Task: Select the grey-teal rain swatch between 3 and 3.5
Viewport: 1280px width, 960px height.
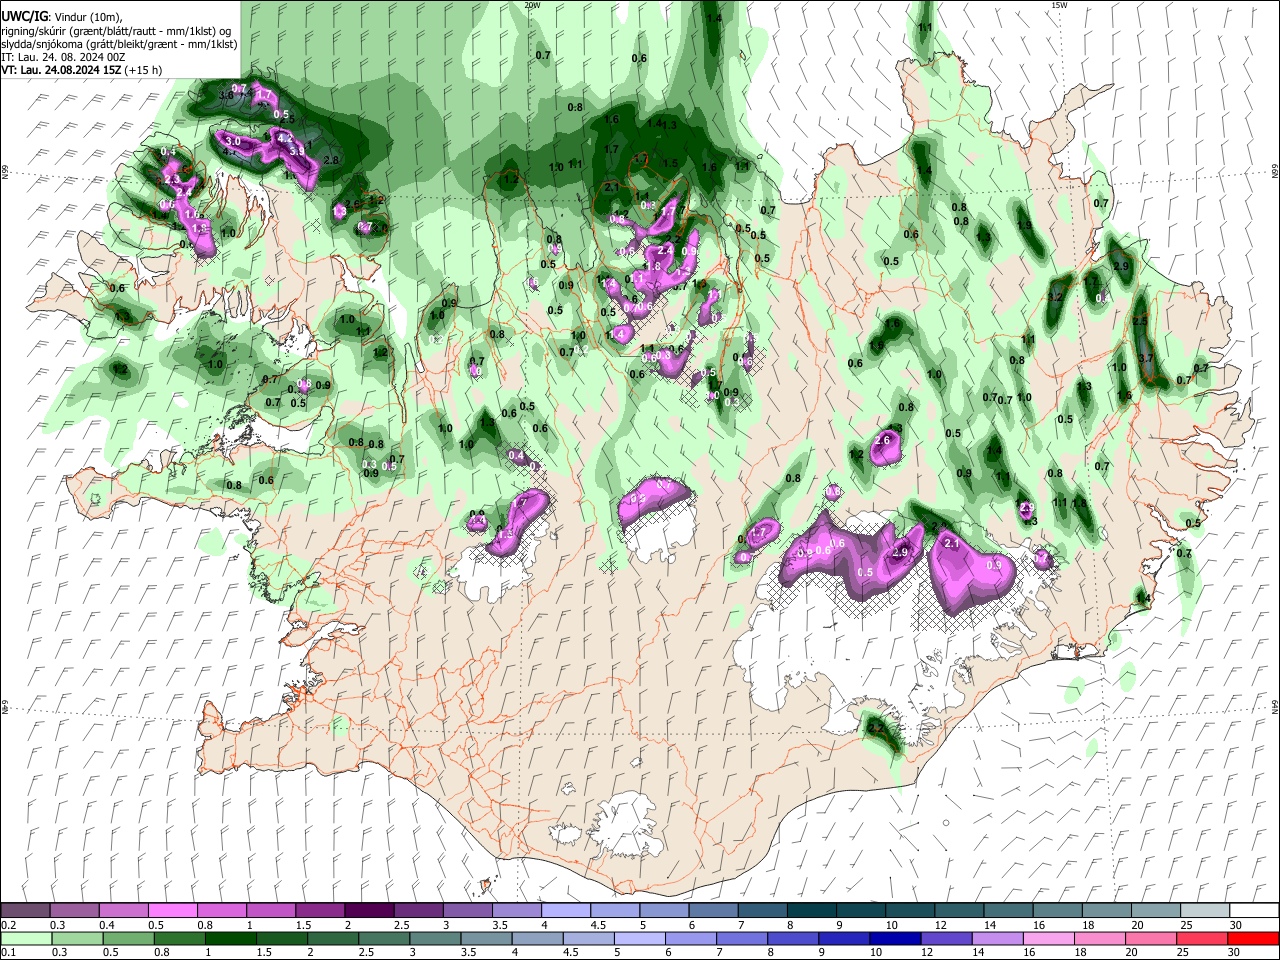Action: point(436,939)
